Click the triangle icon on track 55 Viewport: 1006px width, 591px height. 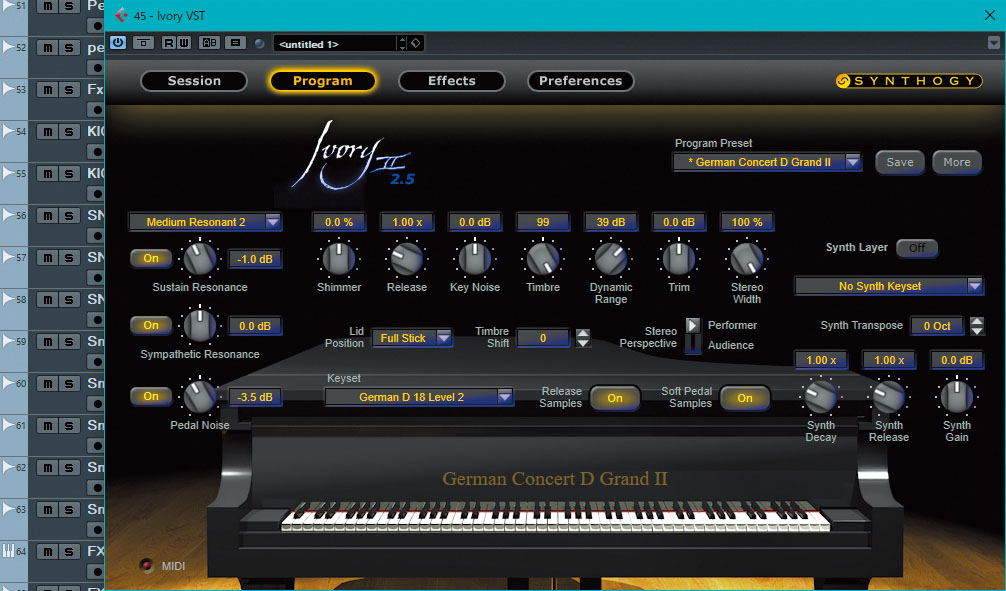point(8,173)
